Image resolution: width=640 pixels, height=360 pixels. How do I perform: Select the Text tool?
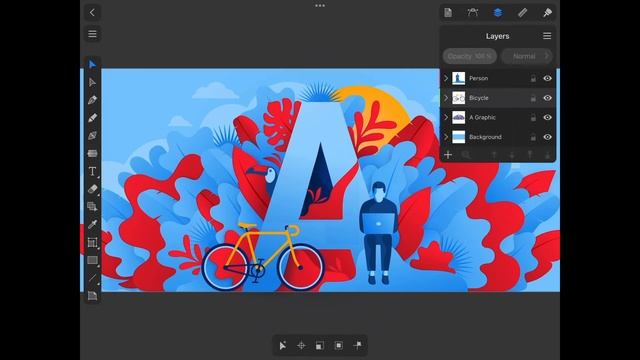(92, 171)
